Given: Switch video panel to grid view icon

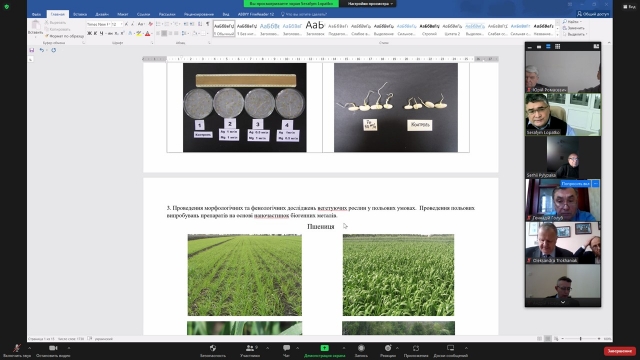Looking at the screenshot, I should (x=558, y=47).
